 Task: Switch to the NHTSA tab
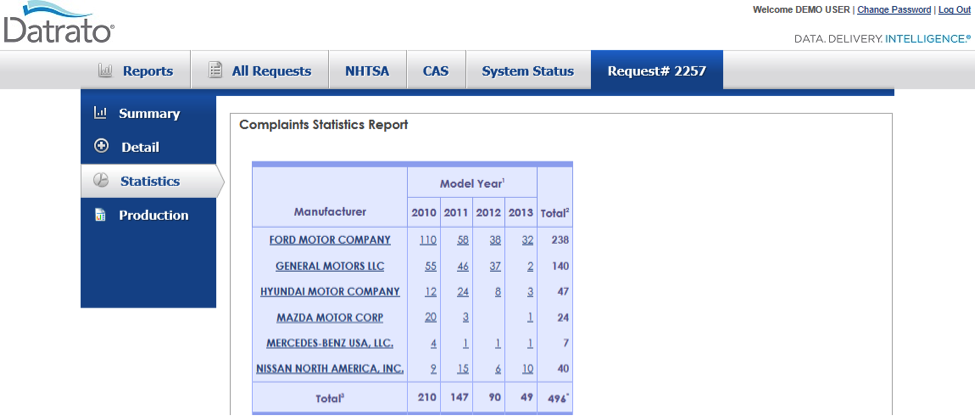pos(367,71)
